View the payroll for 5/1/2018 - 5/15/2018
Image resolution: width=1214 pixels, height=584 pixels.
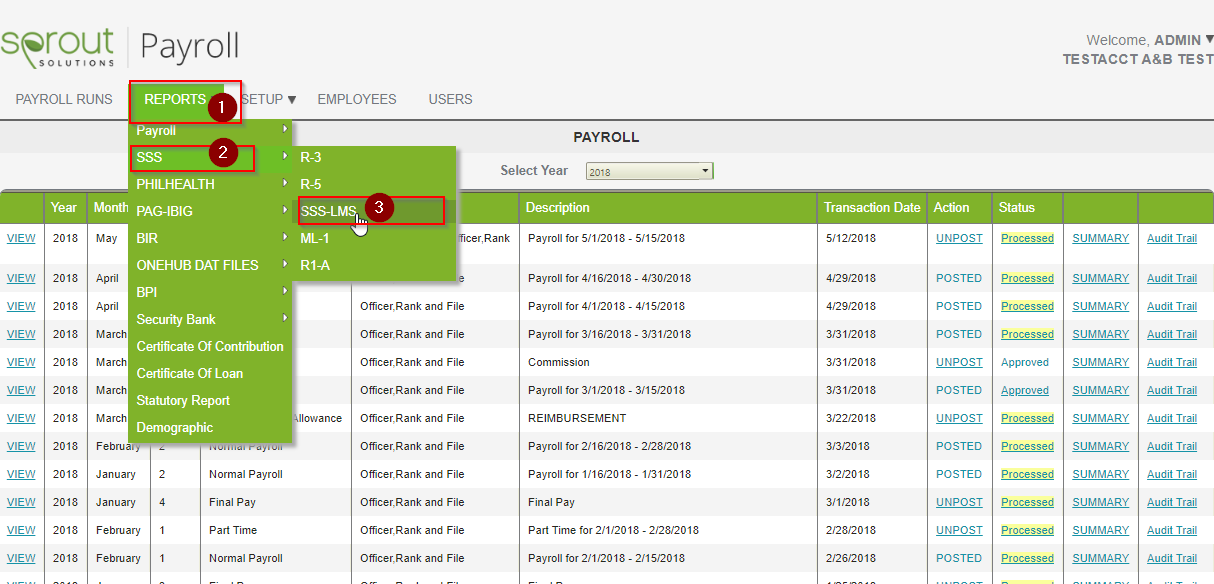coord(21,238)
